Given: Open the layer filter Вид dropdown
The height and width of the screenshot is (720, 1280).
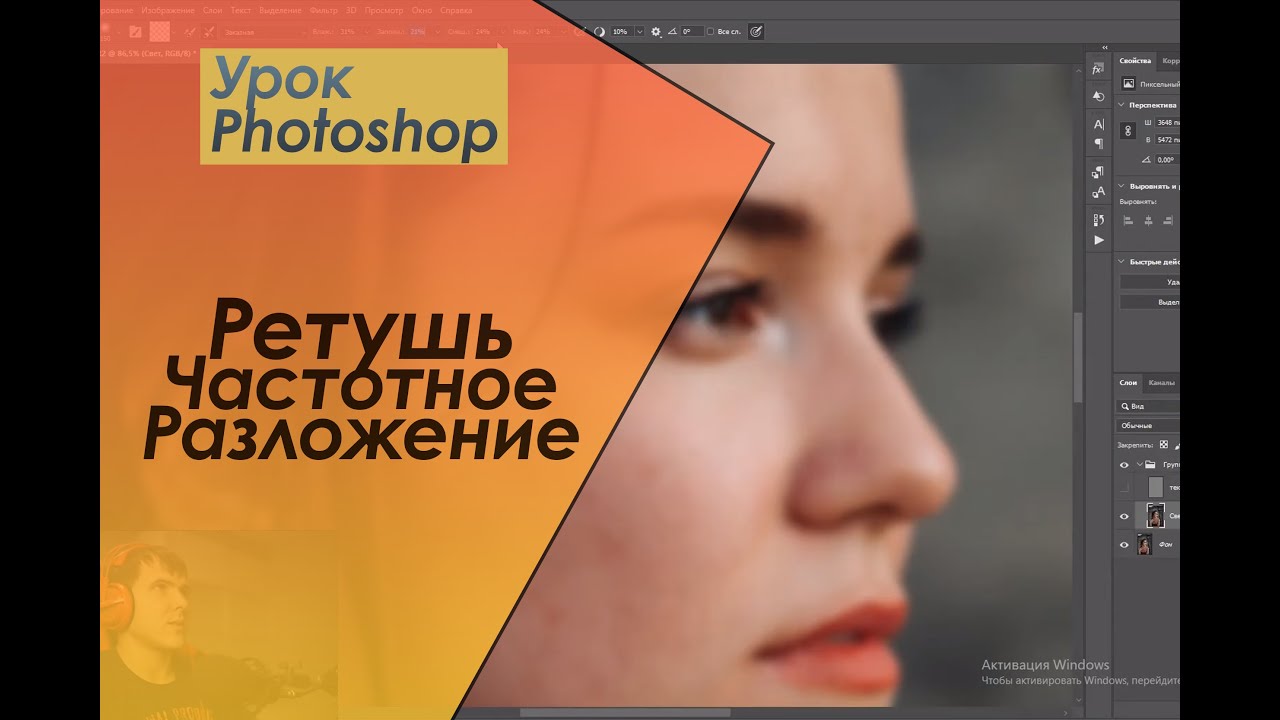Looking at the screenshot, I should coord(1148,407).
